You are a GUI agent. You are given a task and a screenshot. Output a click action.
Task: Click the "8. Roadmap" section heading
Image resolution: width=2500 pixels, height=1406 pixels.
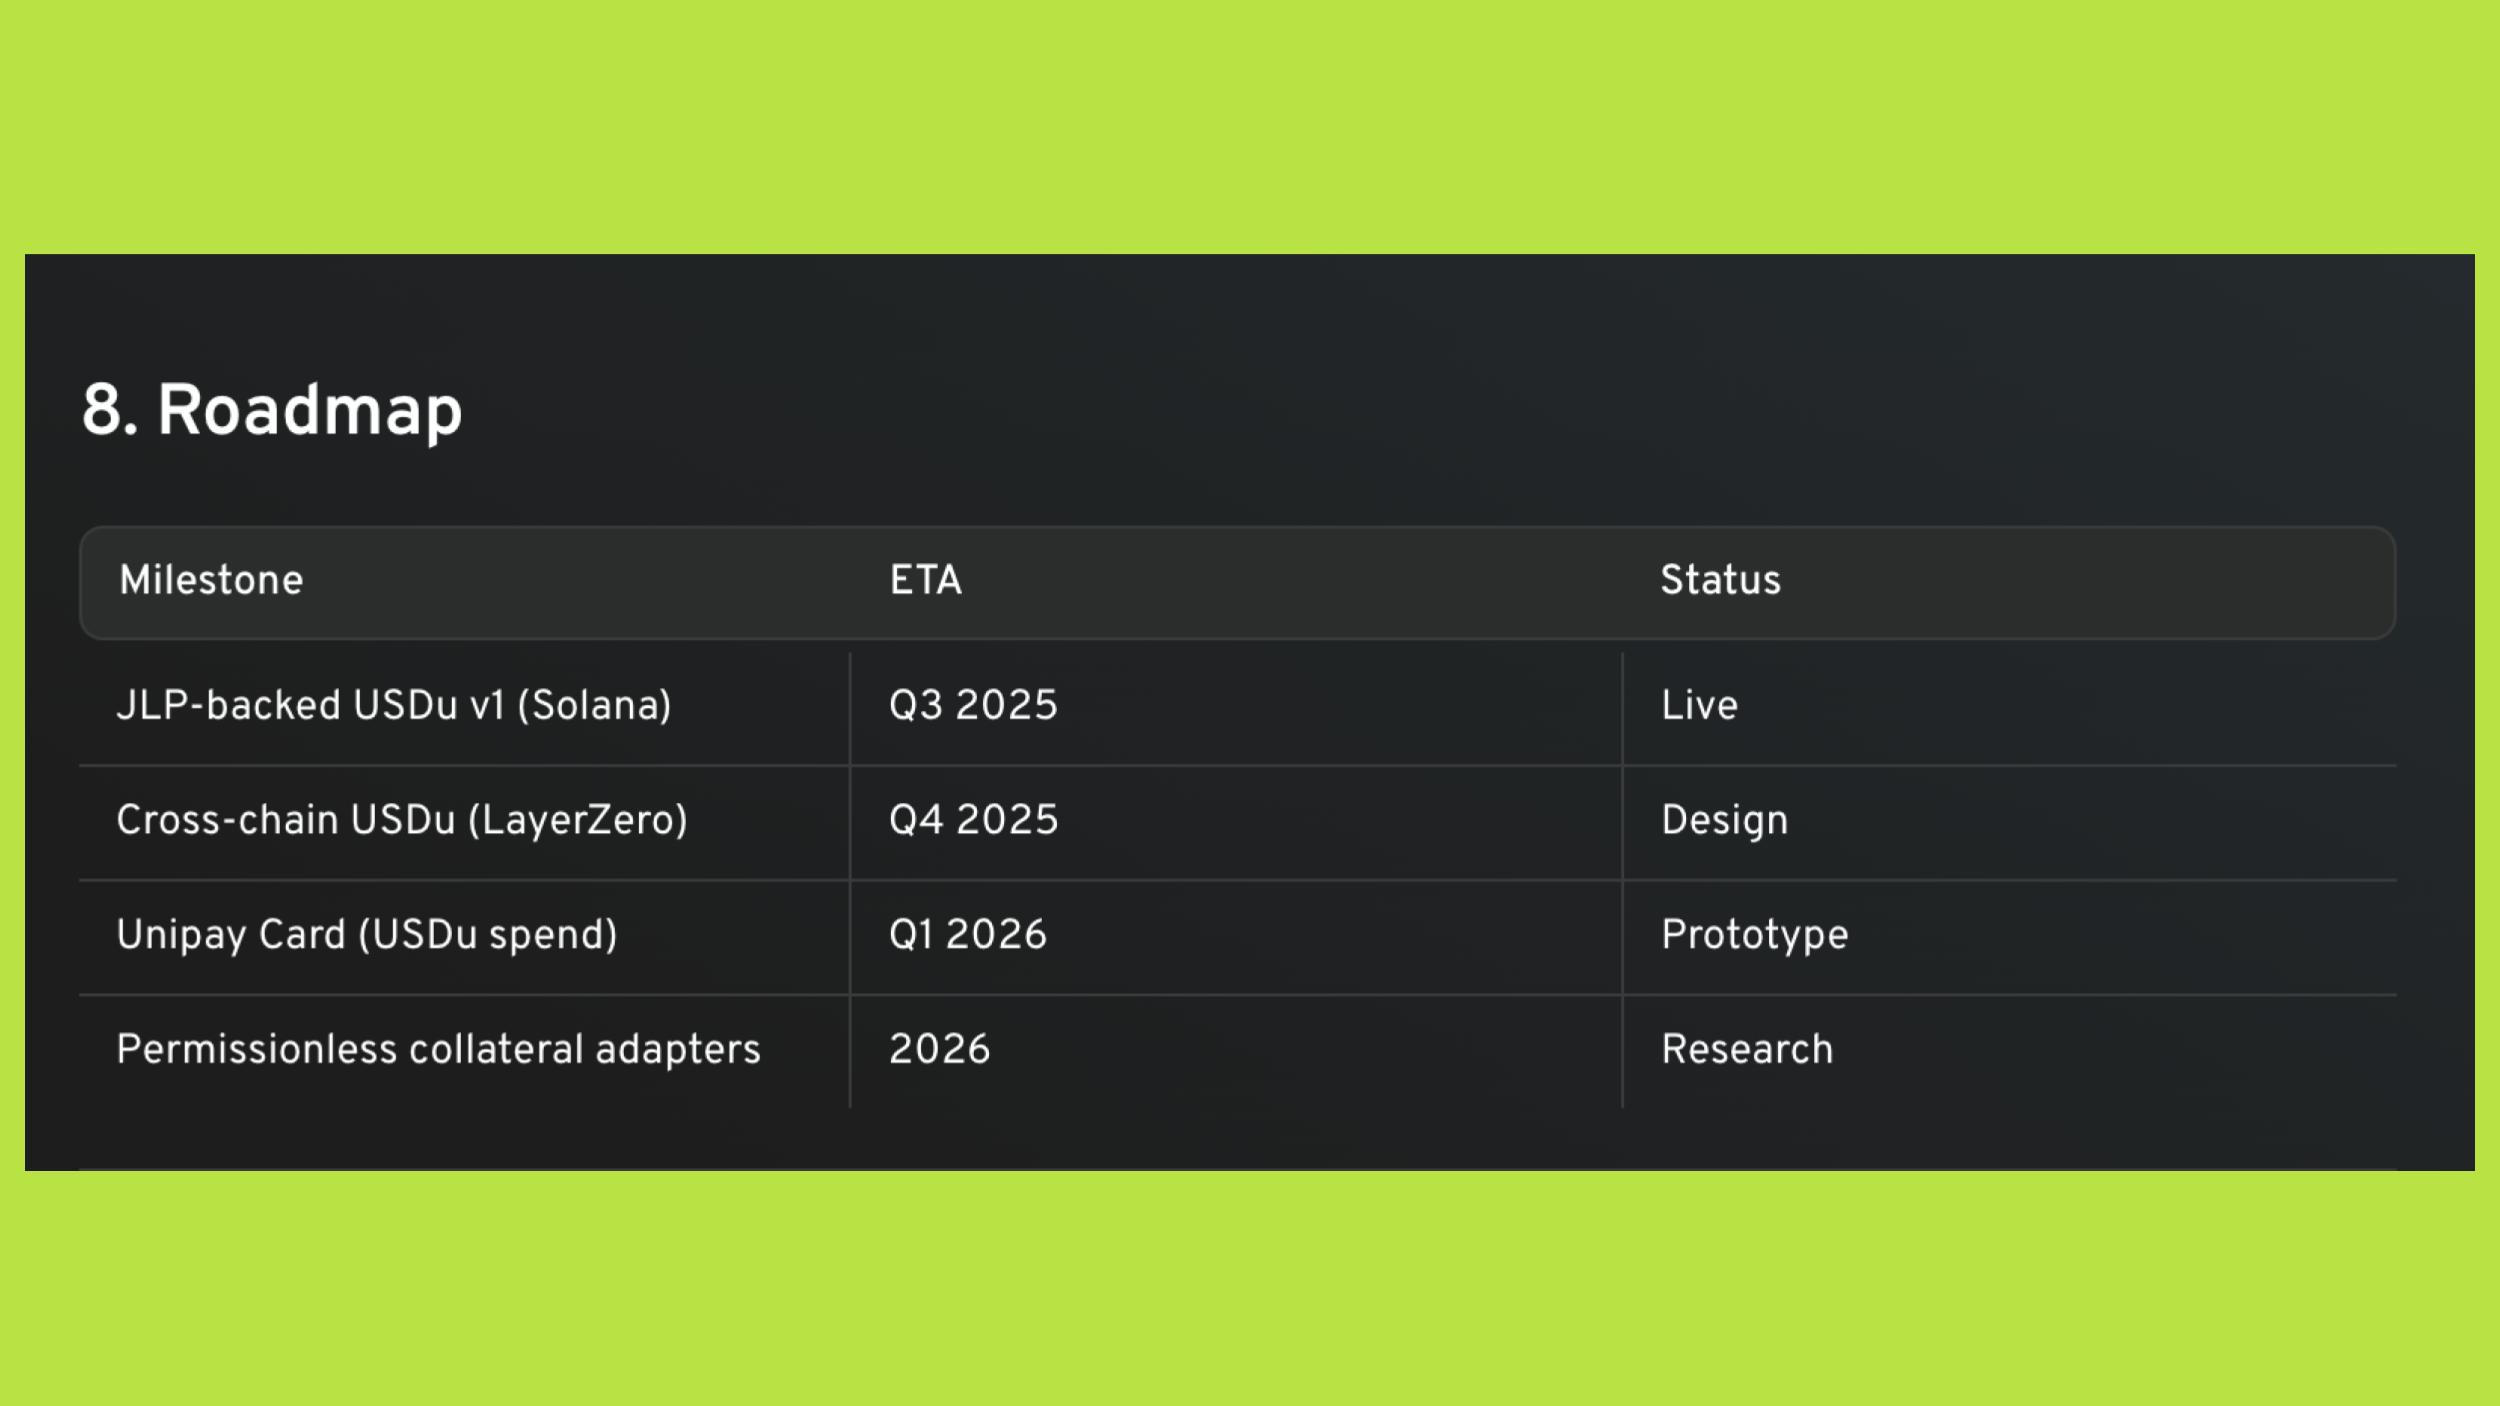tap(271, 410)
